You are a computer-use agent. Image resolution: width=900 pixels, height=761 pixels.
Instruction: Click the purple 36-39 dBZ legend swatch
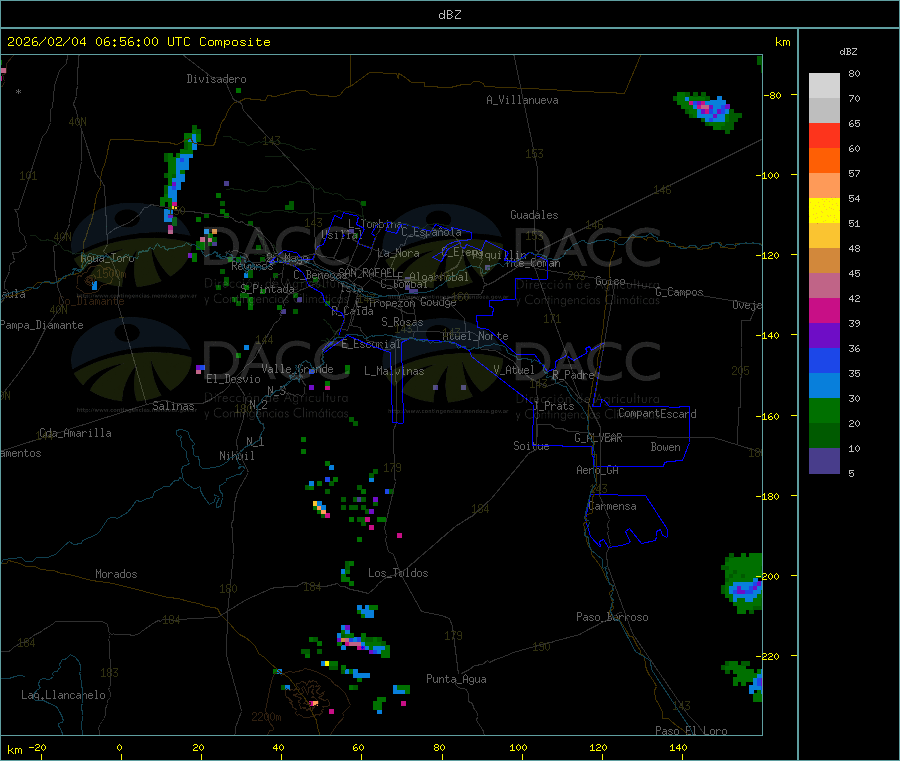[824, 336]
